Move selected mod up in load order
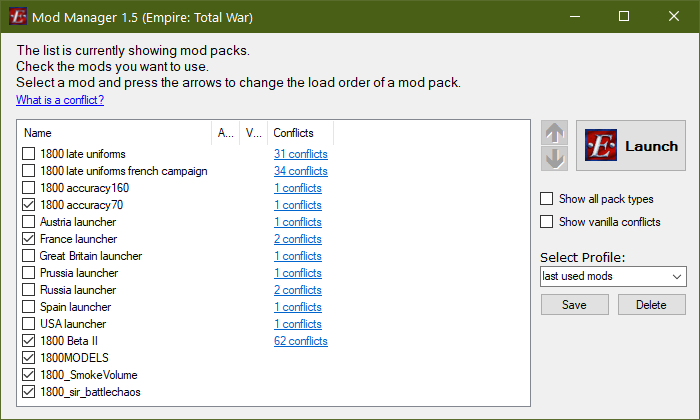This screenshot has height=420, width=700. 554,133
